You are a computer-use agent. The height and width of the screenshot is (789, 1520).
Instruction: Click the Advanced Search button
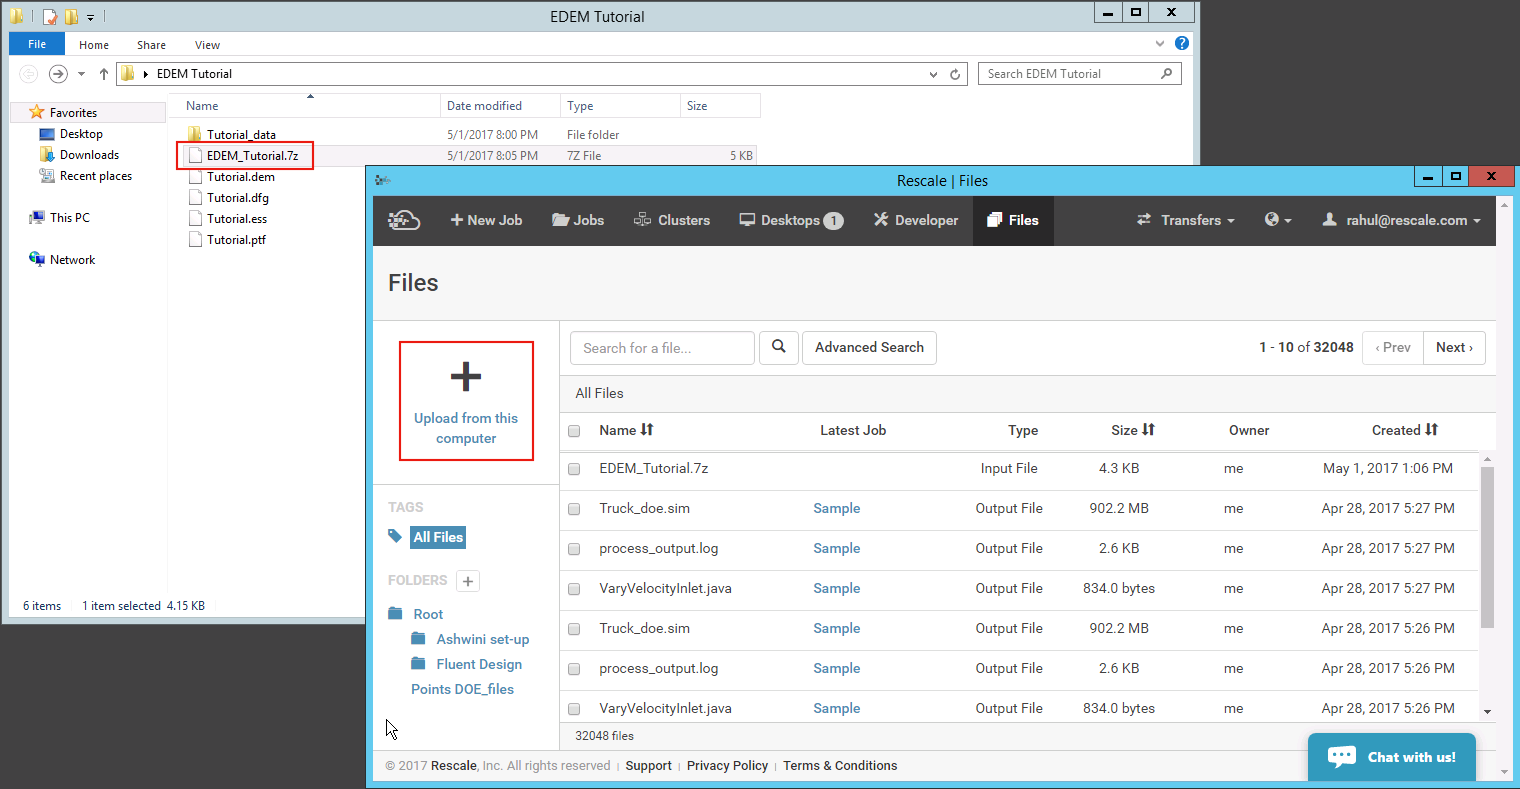(x=869, y=347)
